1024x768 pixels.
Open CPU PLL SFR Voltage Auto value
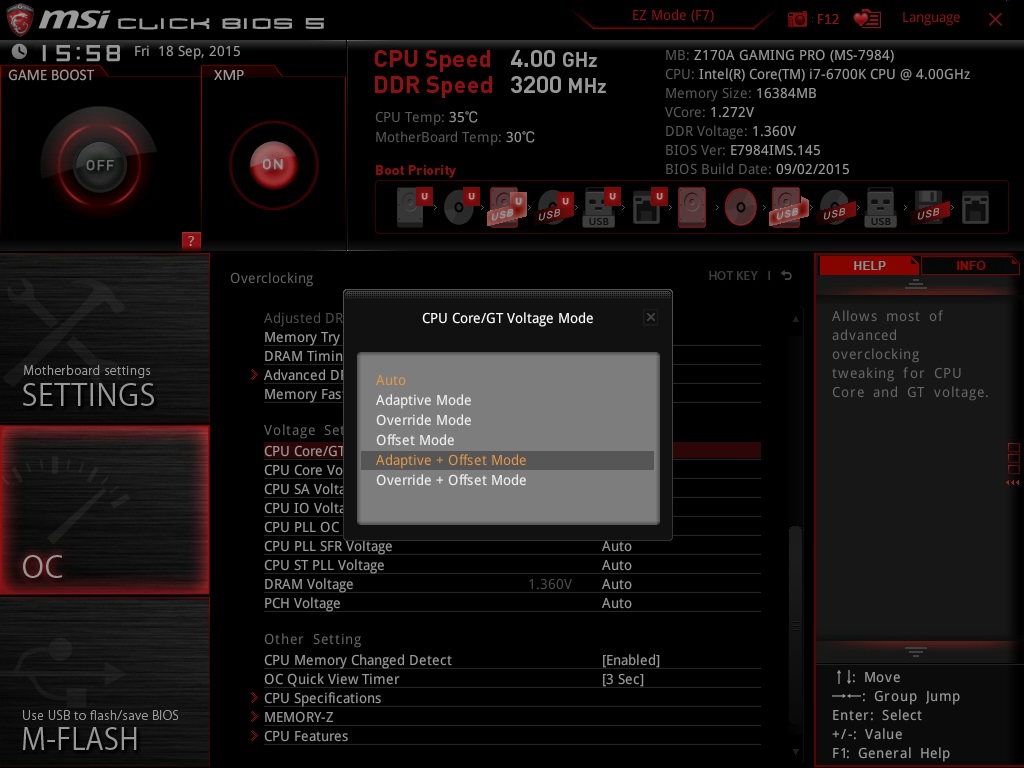(616, 546)
